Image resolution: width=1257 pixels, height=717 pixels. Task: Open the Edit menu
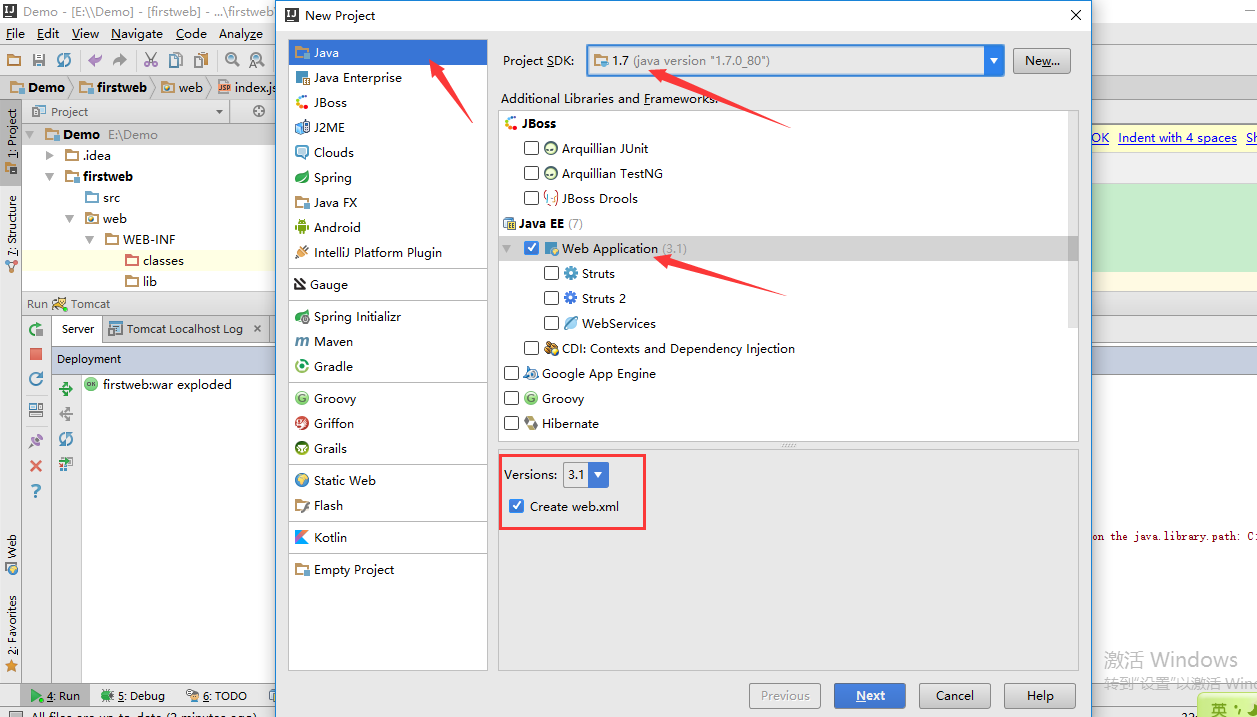tap(48, 33)
